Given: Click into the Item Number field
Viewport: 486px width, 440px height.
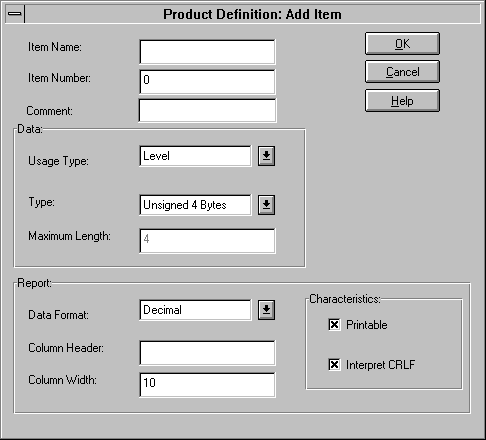Looking at the screenshot, I should pos(207,82).
